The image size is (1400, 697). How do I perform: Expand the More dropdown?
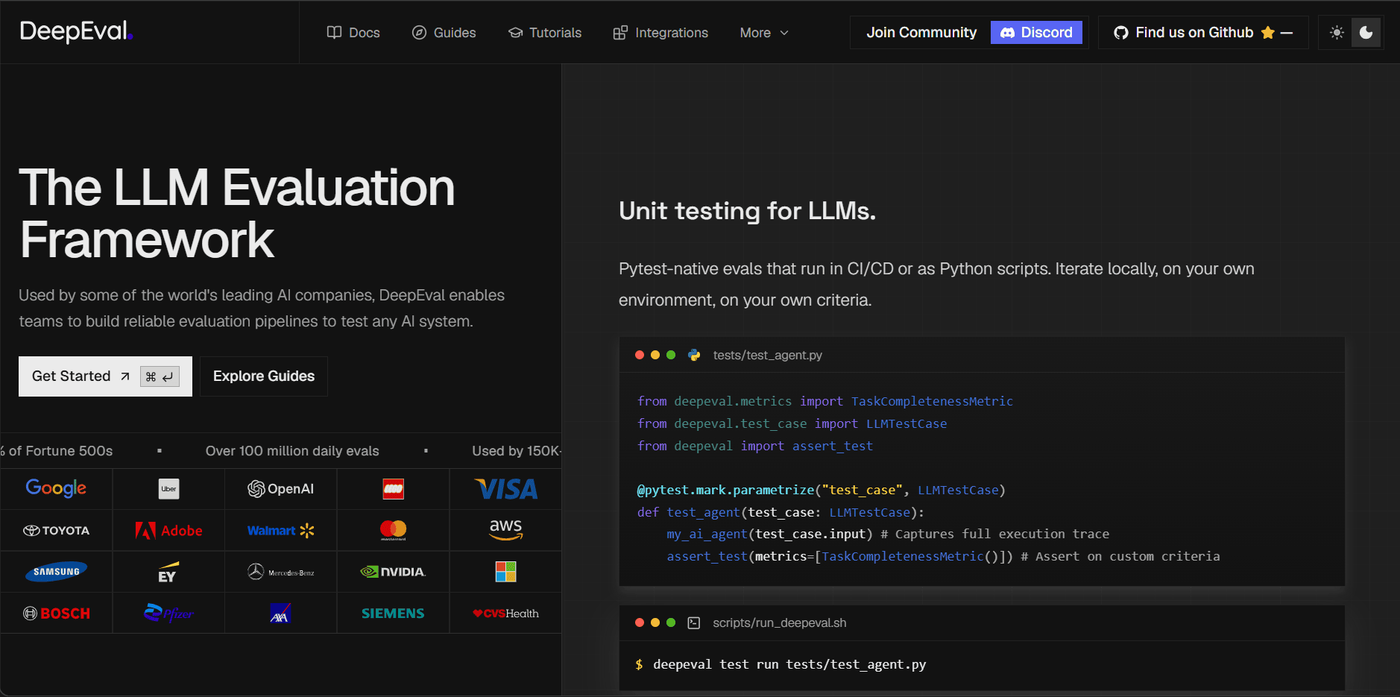[764, 33]
